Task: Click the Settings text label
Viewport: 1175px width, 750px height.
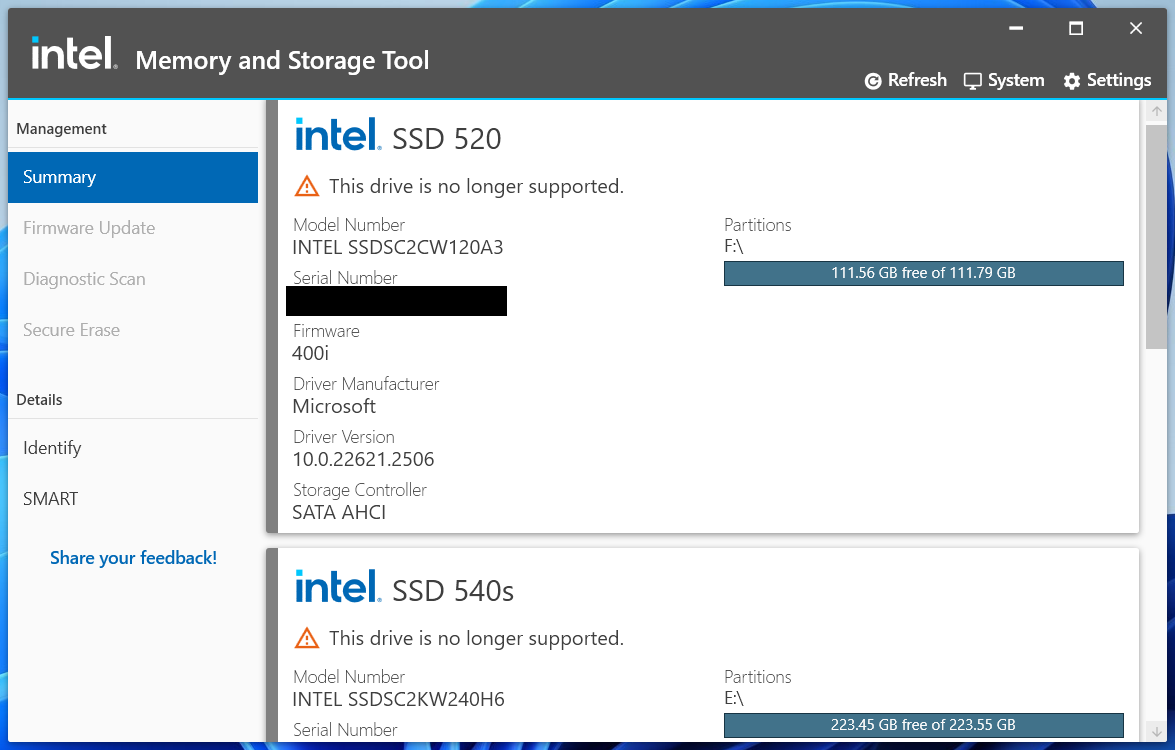Action: (x=1119, y=80)
